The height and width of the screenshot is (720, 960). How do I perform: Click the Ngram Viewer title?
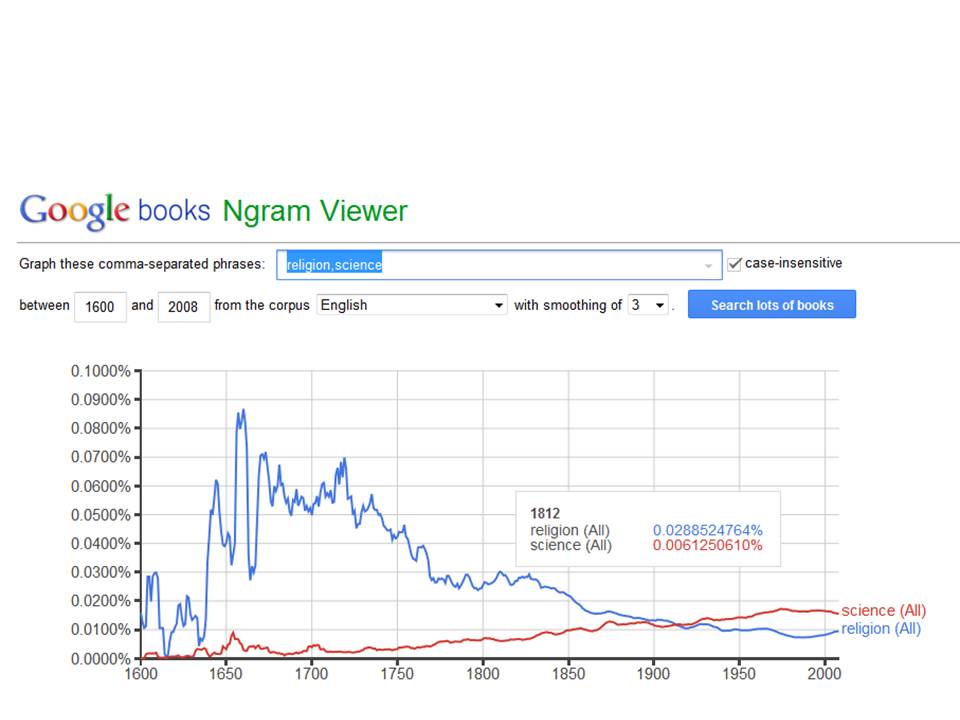coord(315,211)
